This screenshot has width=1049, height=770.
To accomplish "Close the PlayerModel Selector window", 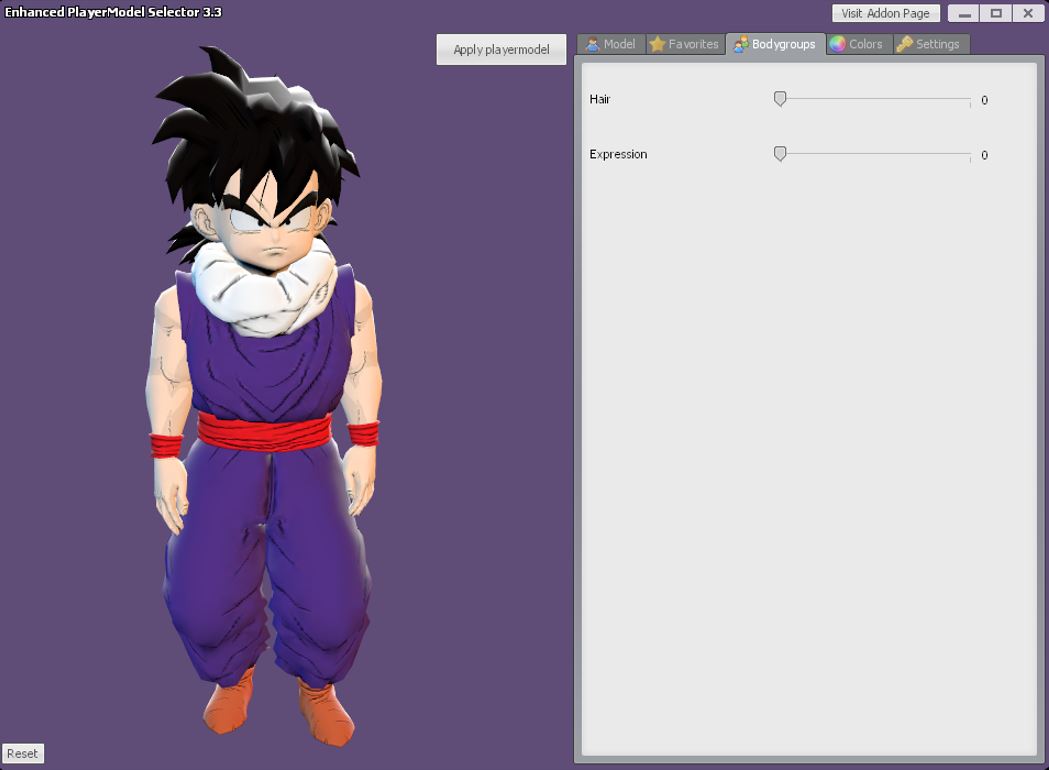I will coord(1028,13).
